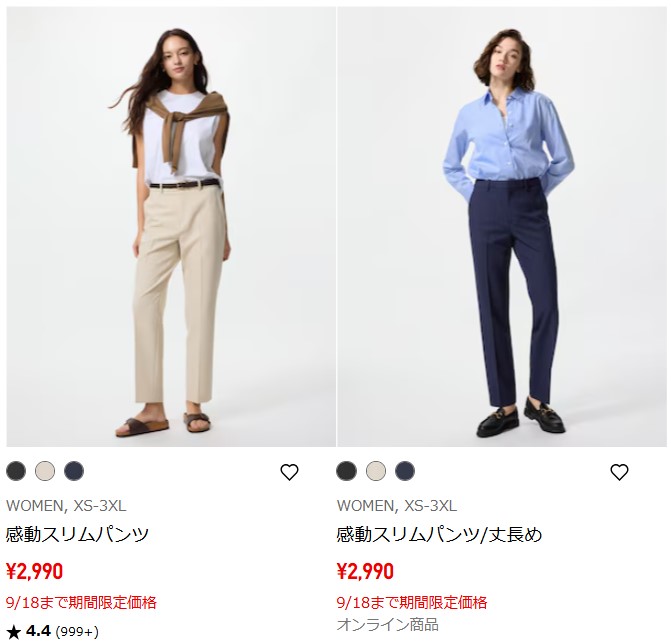Screen dimensions: 671x641
Task: Click the オンライン商品 label
Action: [388, 624]
